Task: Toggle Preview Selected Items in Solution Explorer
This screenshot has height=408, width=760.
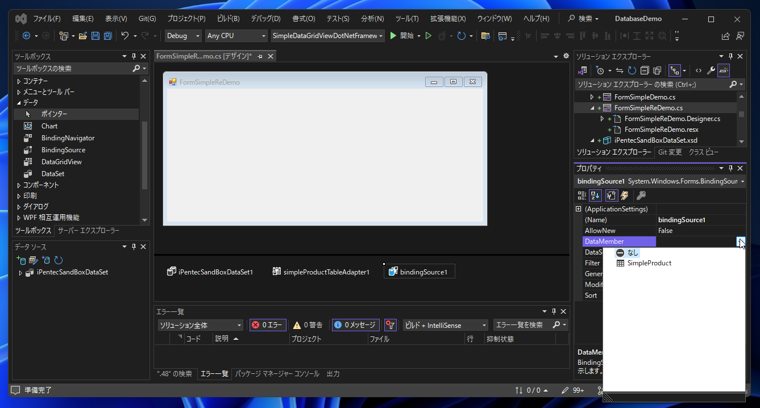Action: click(x=724, y=71)
